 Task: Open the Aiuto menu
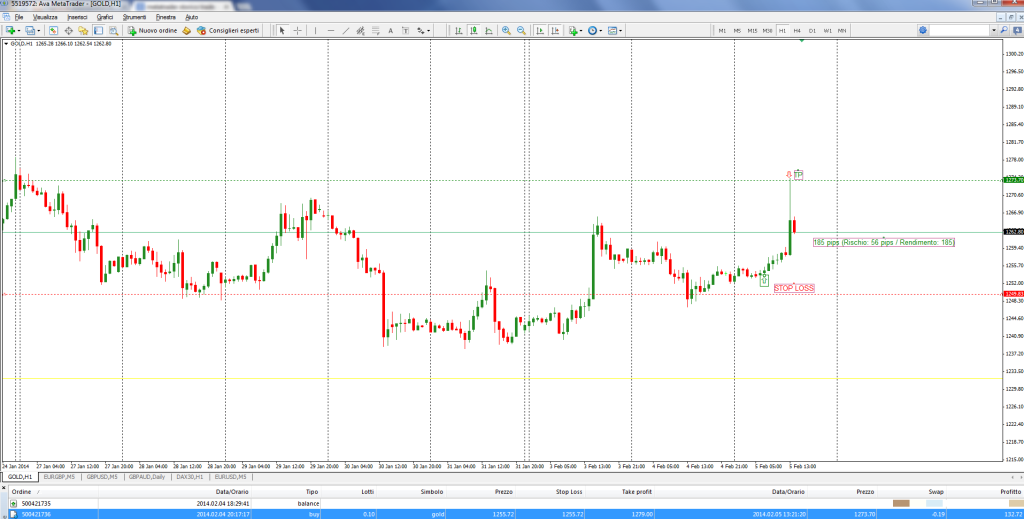click(191, 16)
